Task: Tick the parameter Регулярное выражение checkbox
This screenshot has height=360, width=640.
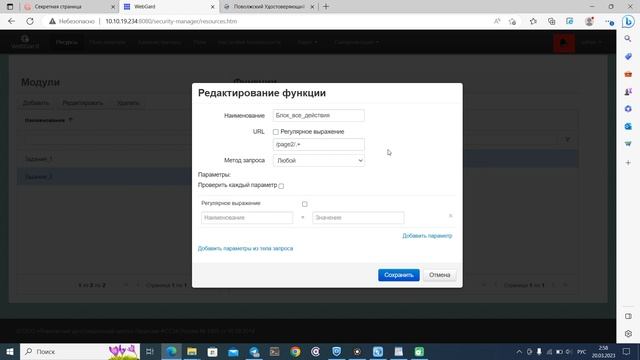Action: pos(304,204)
